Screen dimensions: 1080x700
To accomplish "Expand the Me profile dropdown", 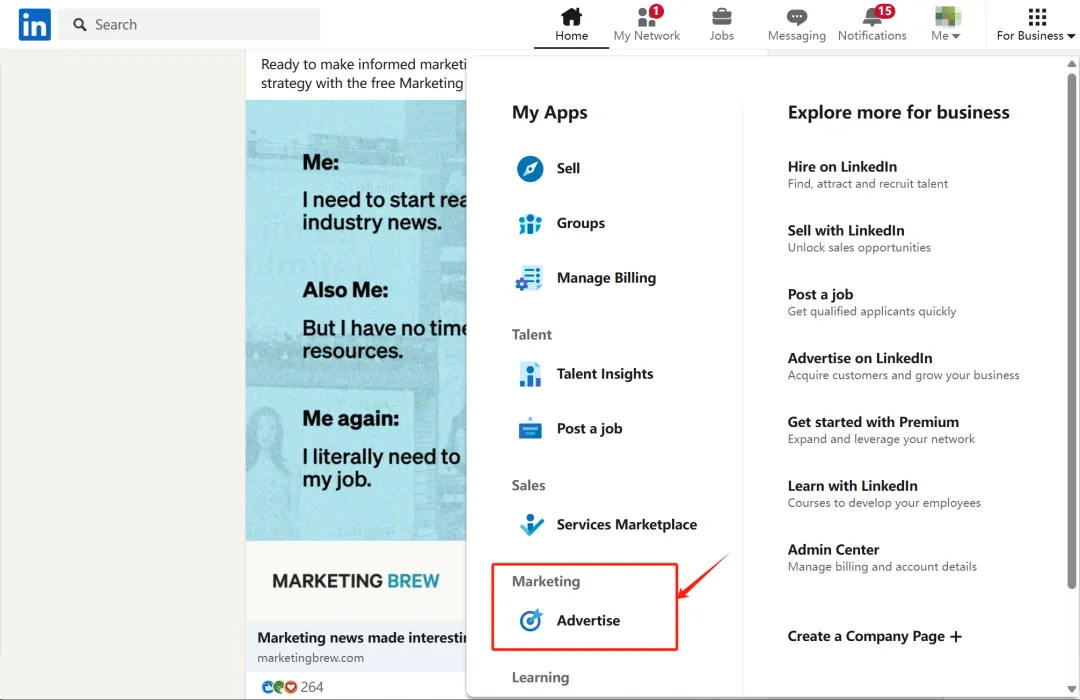I will (x=946, y=24).
